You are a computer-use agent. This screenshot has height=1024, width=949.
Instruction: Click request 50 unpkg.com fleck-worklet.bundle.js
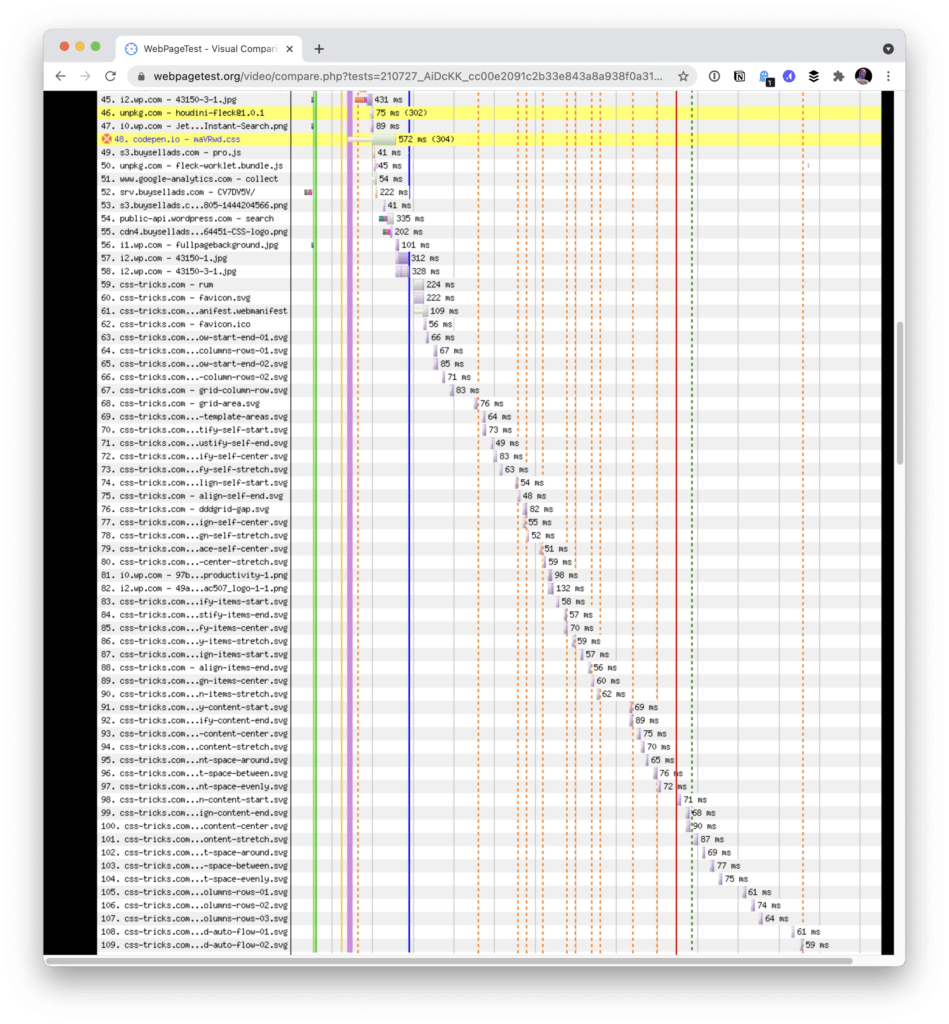(x=192, y=166)
